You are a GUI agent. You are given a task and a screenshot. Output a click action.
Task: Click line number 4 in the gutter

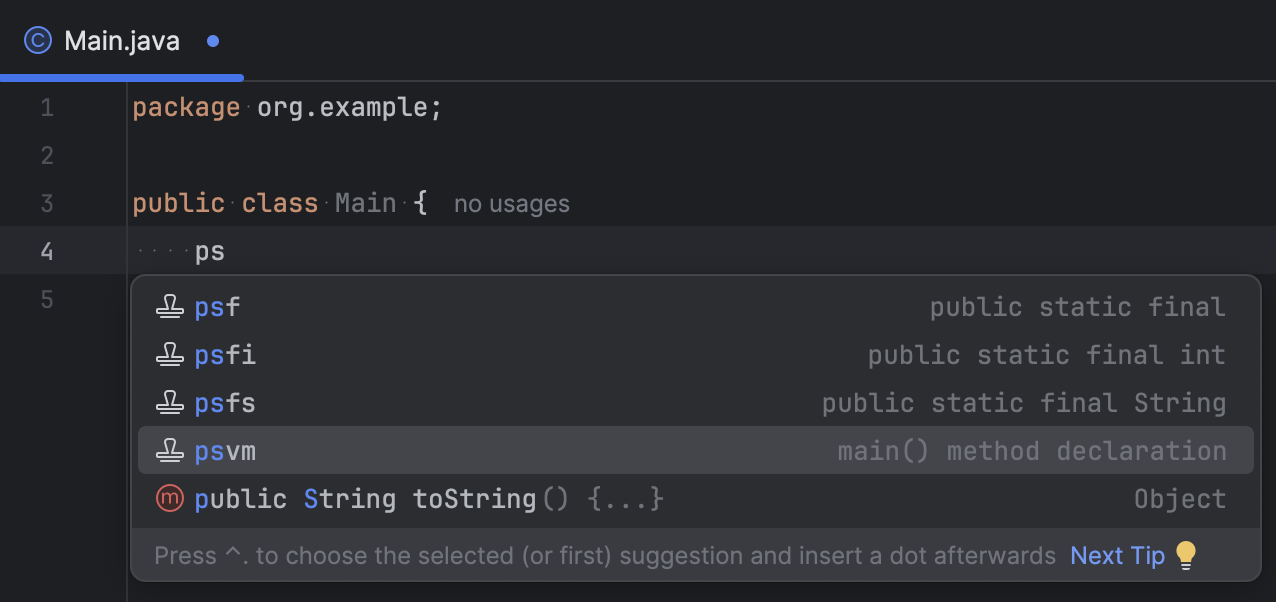click(46, 251)
